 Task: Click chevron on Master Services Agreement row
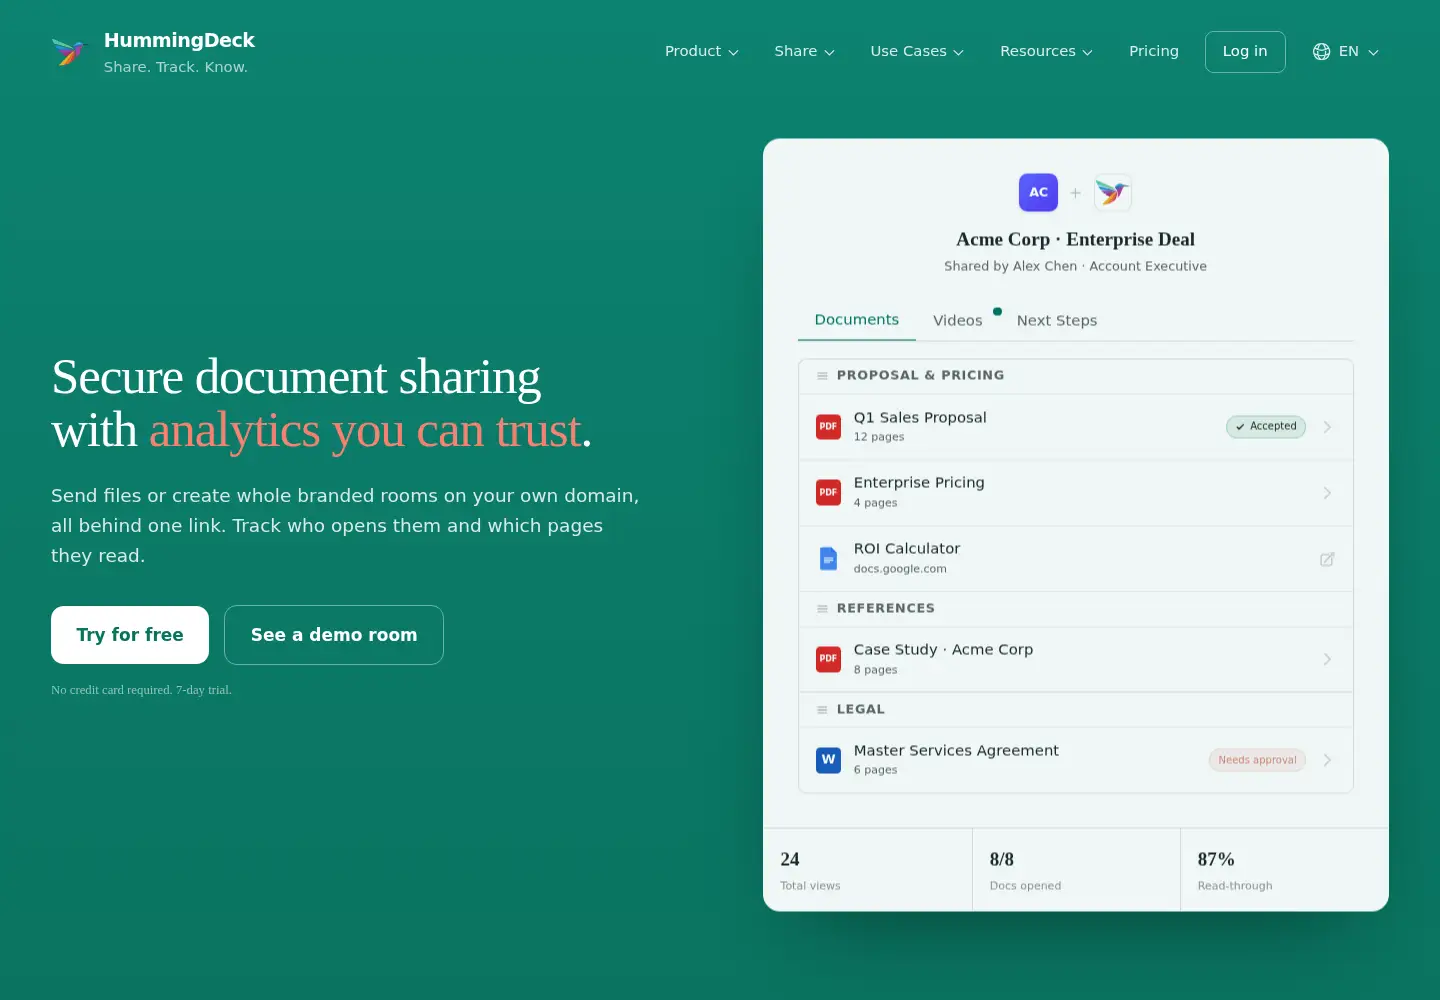(1327, 760)
